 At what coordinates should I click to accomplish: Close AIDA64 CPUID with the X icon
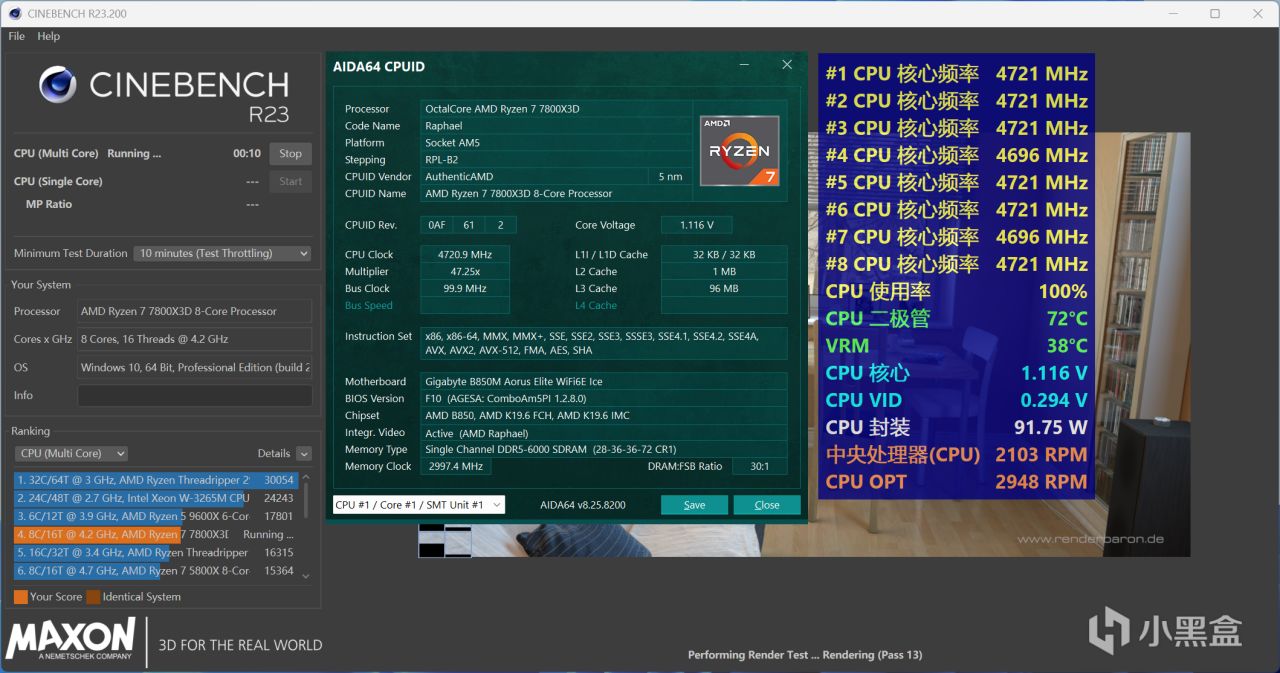(x=787, y=65)
